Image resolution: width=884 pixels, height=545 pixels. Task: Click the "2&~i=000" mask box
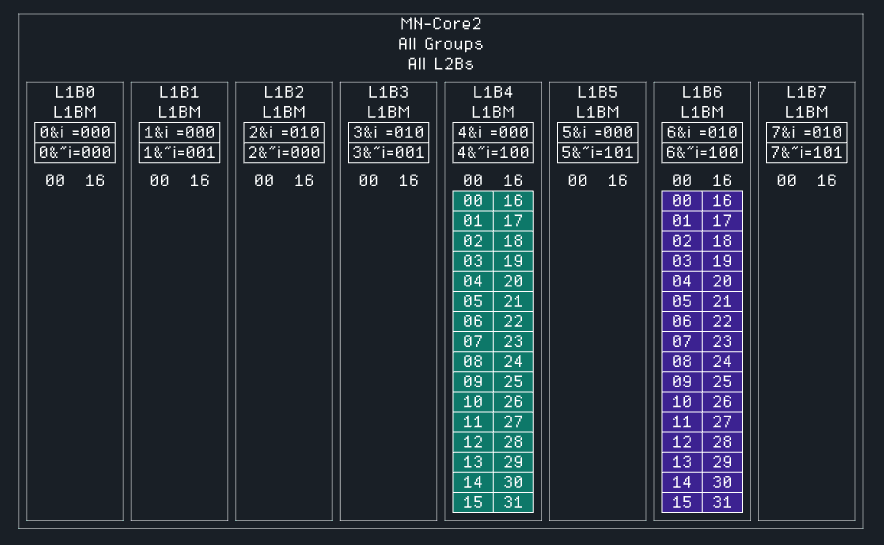pos(284,153)
